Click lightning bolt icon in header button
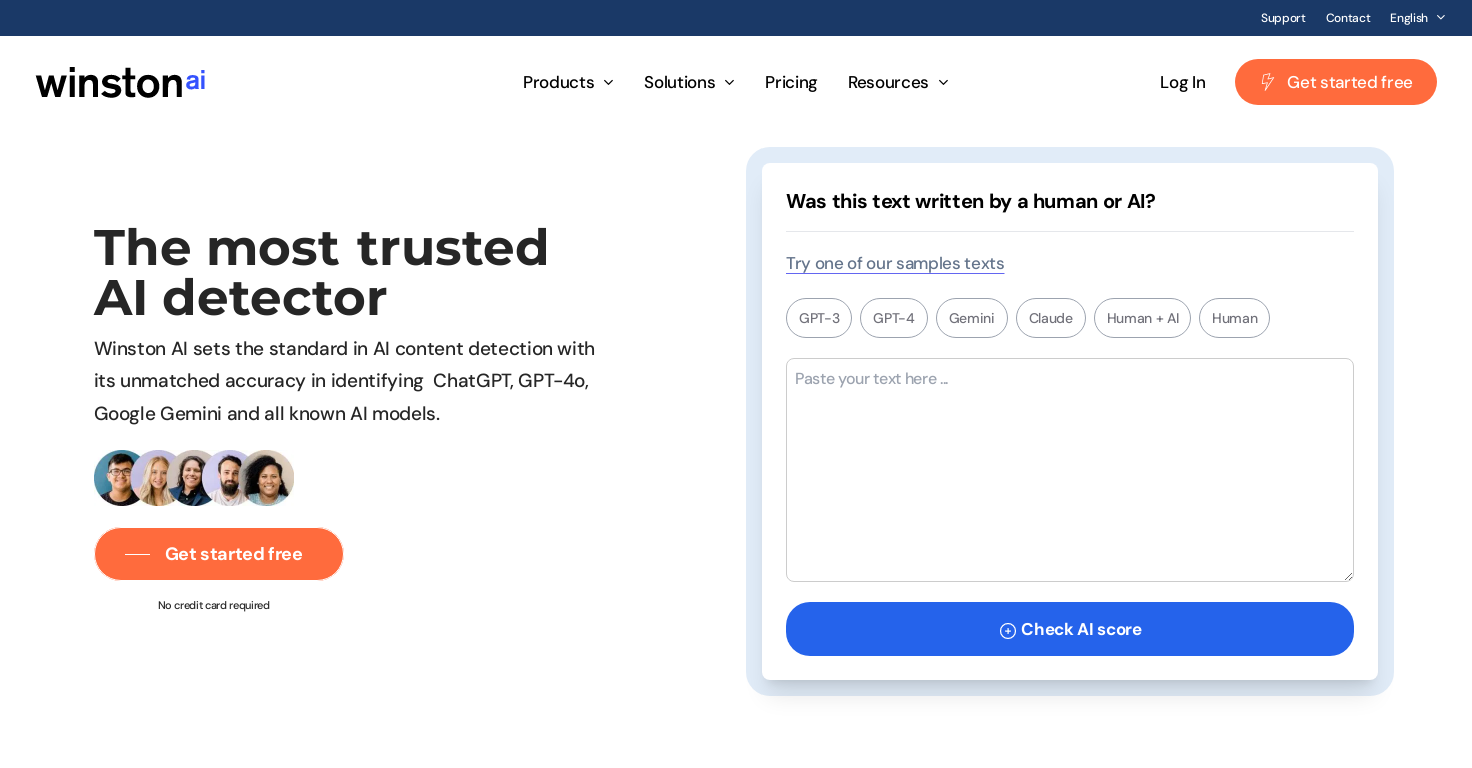The image size is (1472, 768). (1267, 82)
